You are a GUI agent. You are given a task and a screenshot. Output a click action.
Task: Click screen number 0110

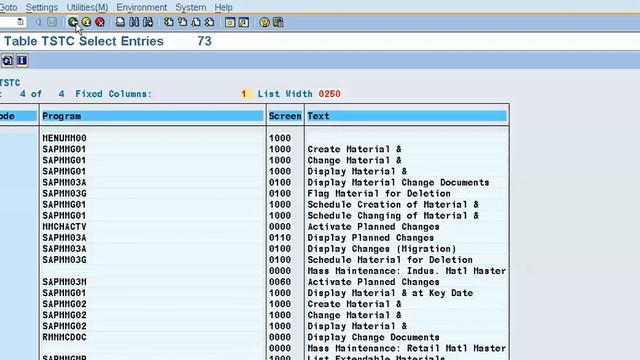pos(280,238)
